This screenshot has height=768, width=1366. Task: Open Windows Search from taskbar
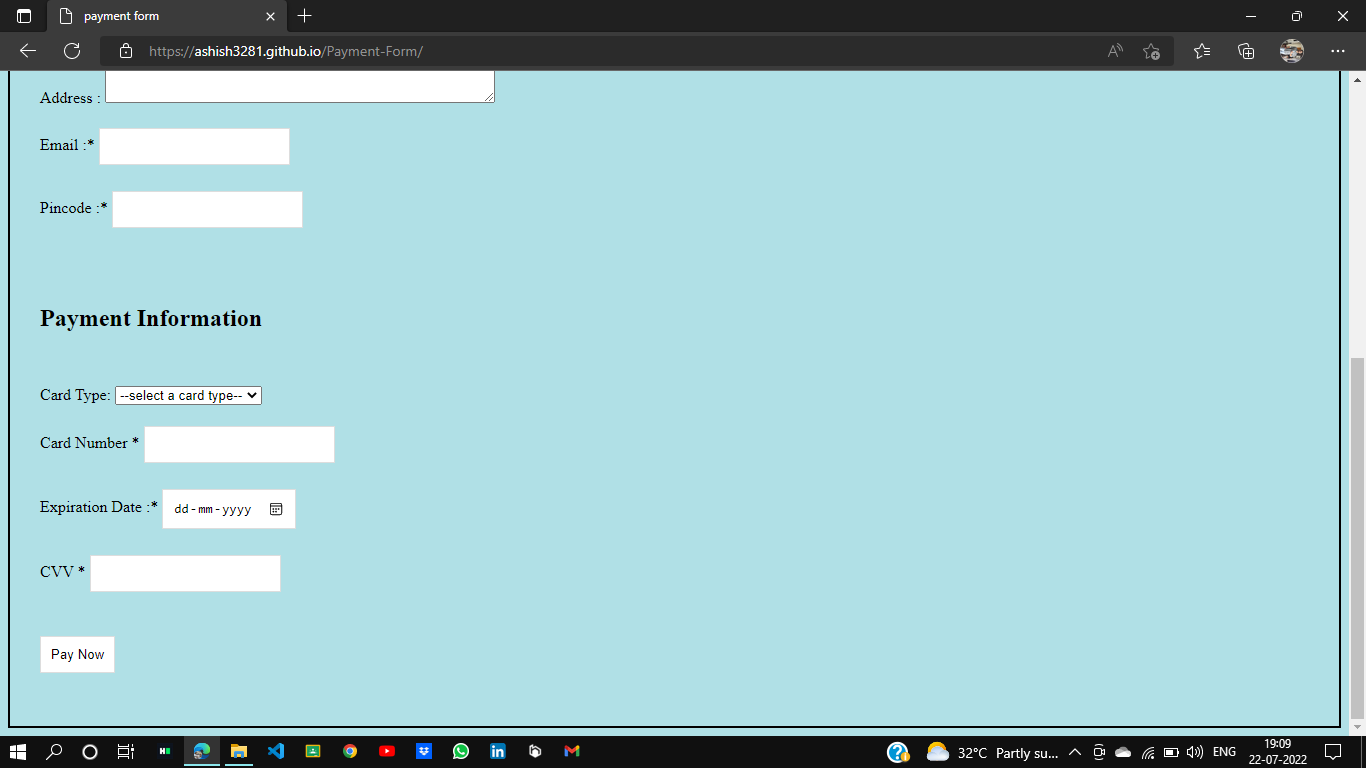(x=55, y=751)
